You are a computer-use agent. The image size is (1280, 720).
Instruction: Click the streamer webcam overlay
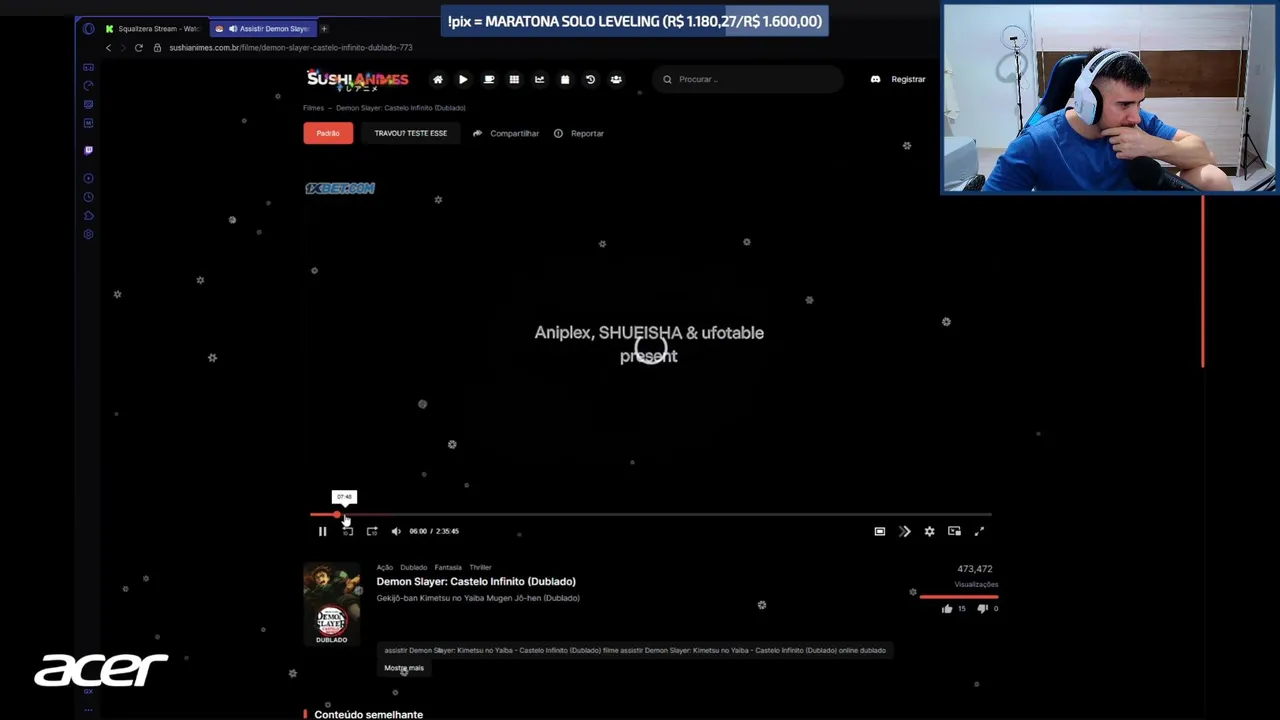pyautogui.click(x=1109, y=97)
